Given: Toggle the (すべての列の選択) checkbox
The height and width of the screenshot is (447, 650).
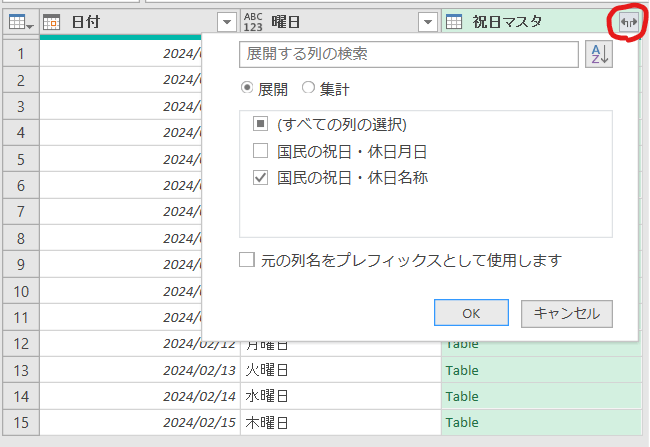Looking at the screenshot, I should 260,124.
